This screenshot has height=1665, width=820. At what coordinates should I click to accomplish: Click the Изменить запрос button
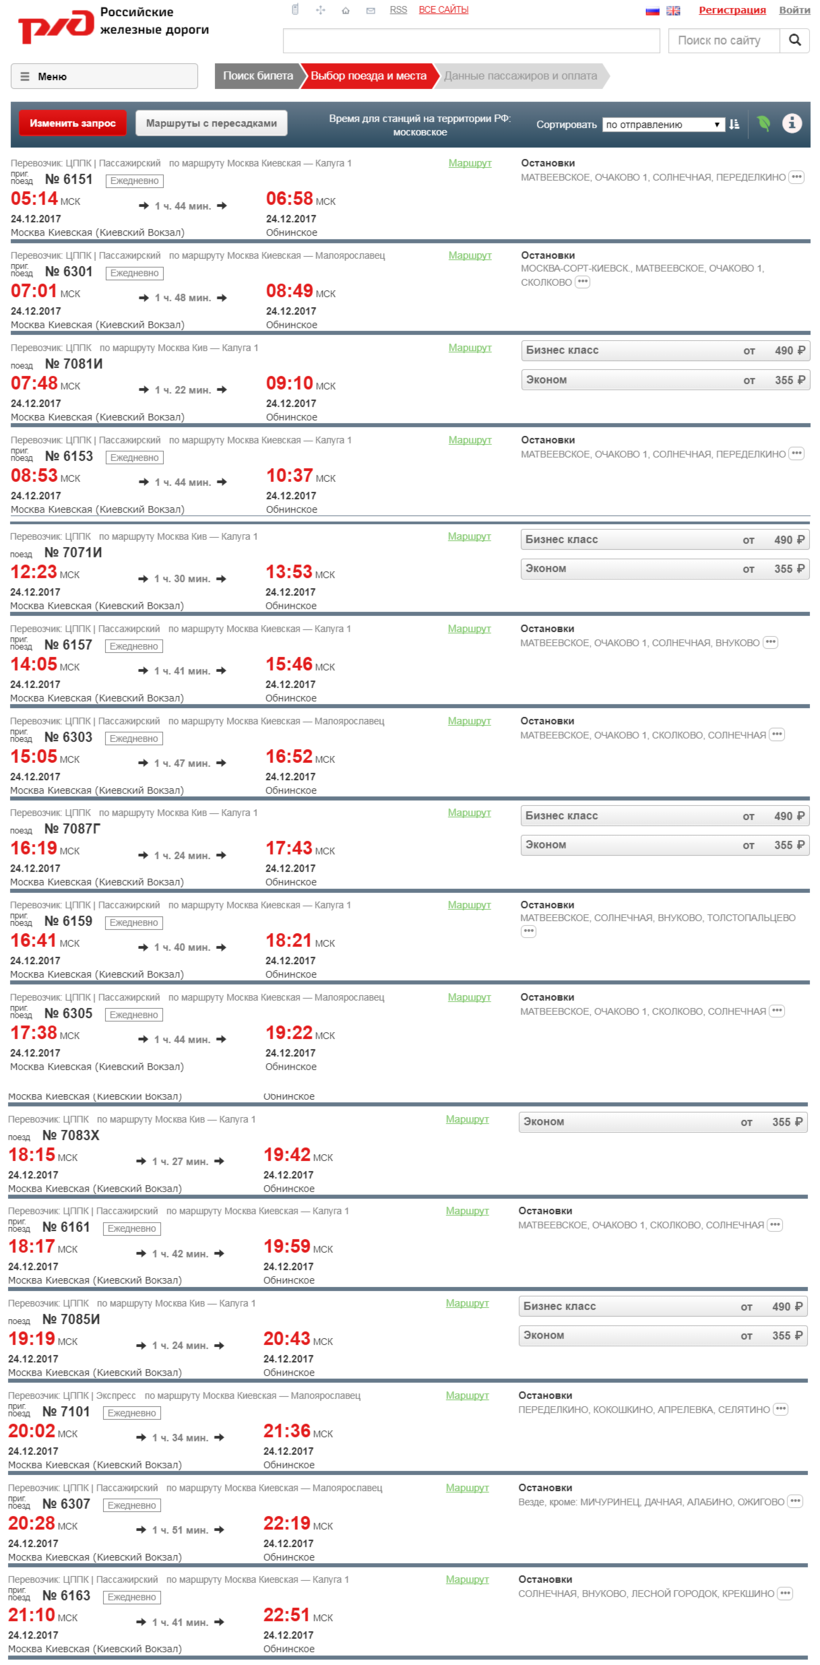click(x=73, y=123)
